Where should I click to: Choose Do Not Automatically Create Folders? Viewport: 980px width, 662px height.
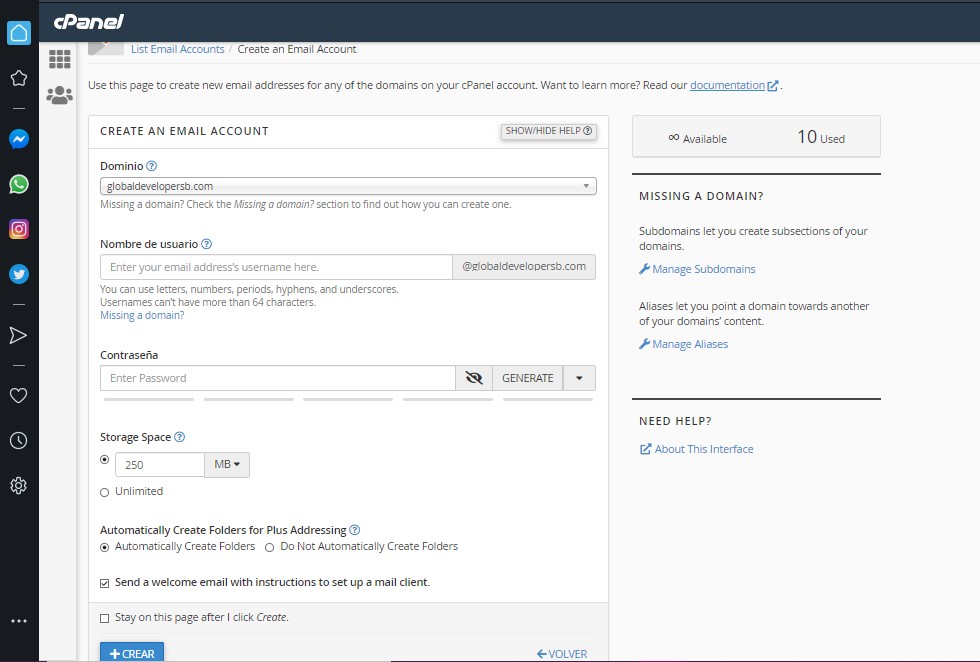click(269, 547)
